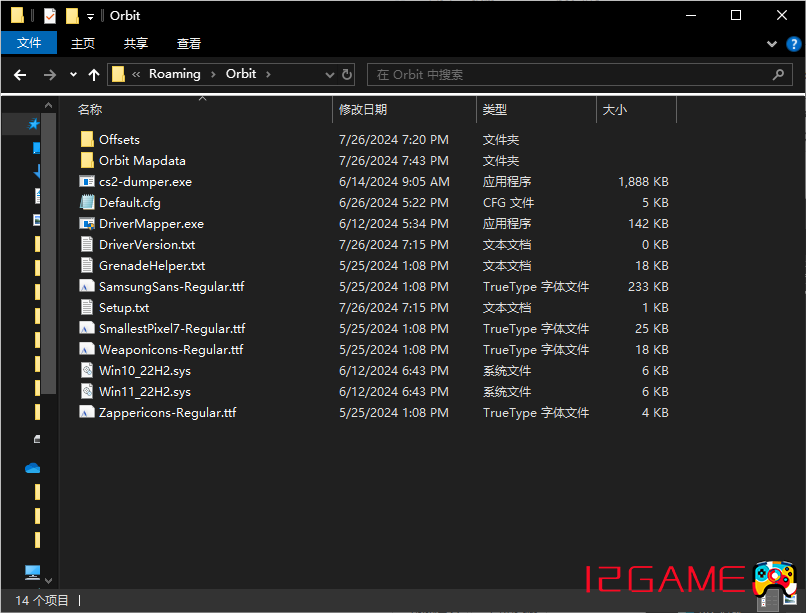Viewport: 806px width, 613px height.
Task: Click the CFG 文件 type cell
Action: click(x=508, y=203)
